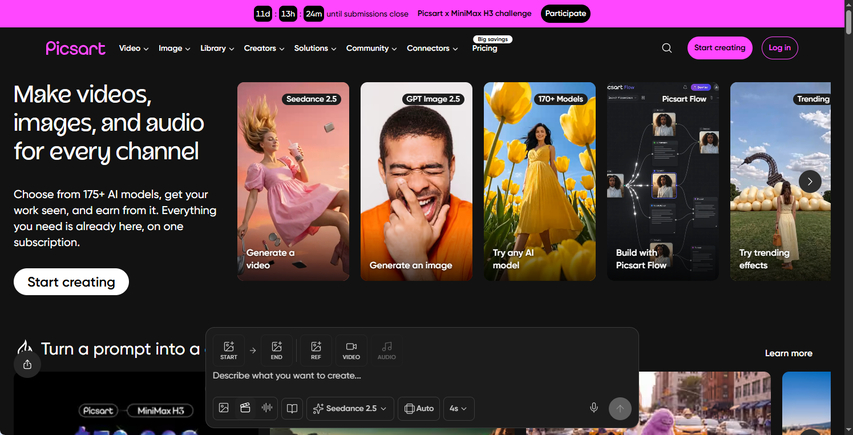Switch to image generation mode icon
Image resolution: width=853 pixels, height=435 pixels.
tap(224, 408)
